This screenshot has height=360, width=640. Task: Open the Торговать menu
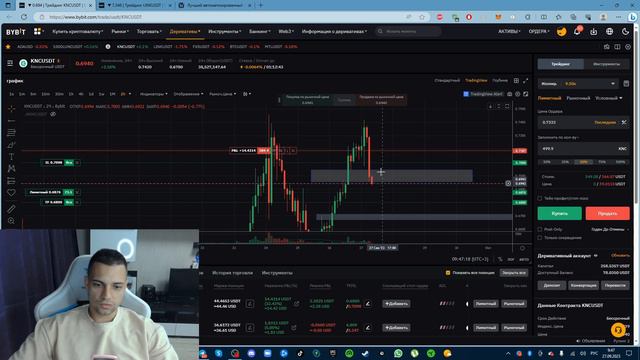149,31
